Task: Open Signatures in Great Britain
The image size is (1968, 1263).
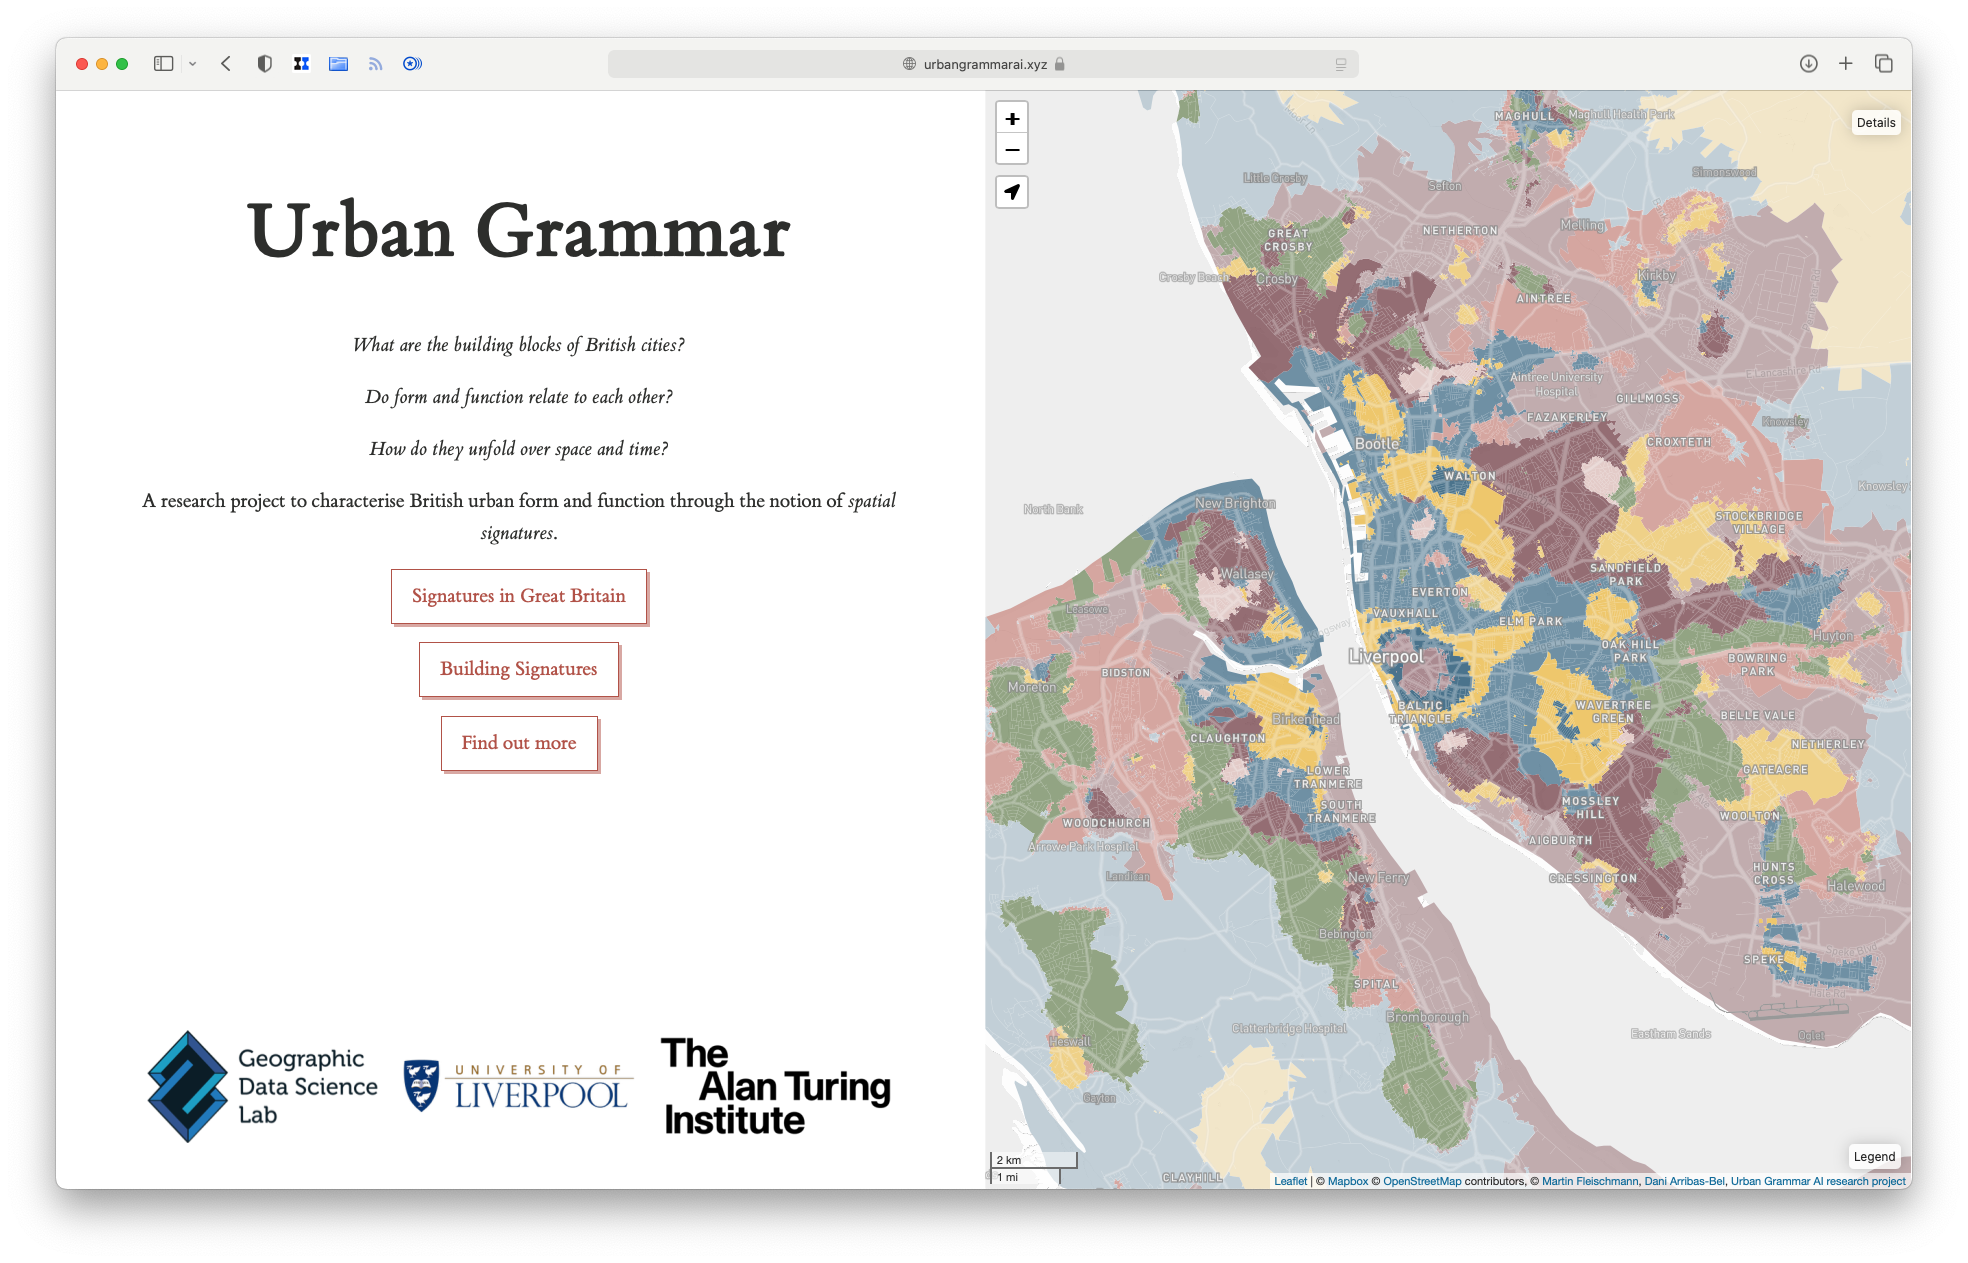Action: click(x=518, y=596)
